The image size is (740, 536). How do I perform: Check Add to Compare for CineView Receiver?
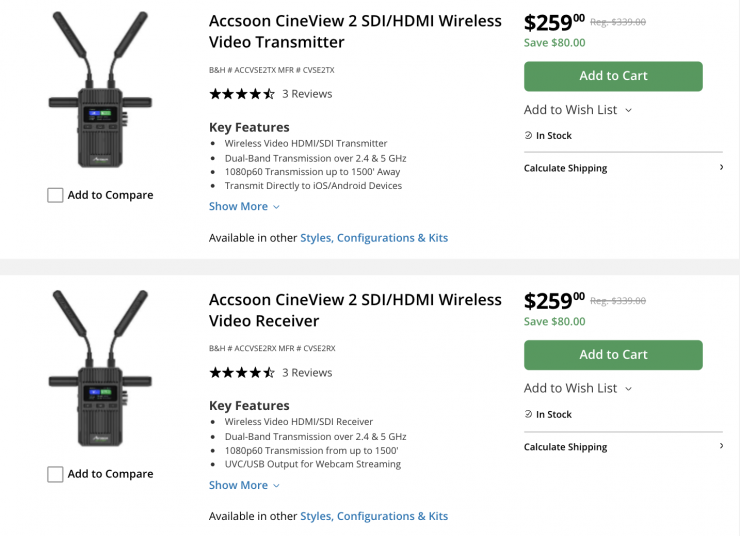[x=56, y=474]
